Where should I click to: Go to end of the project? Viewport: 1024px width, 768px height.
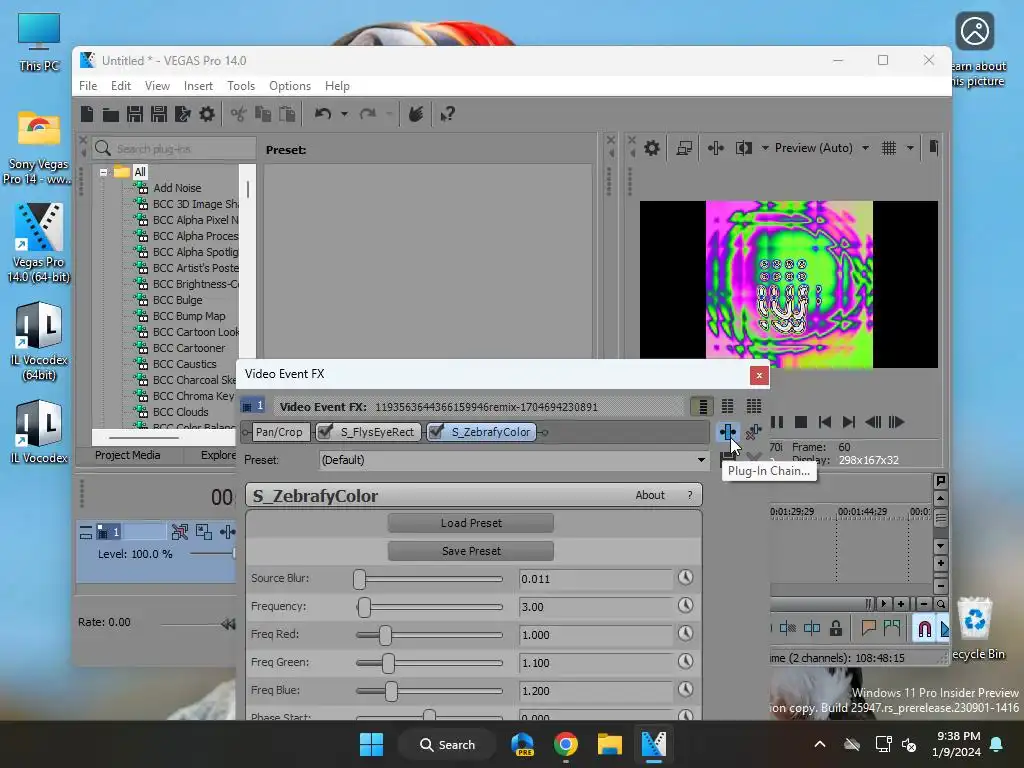pos(848,423)
